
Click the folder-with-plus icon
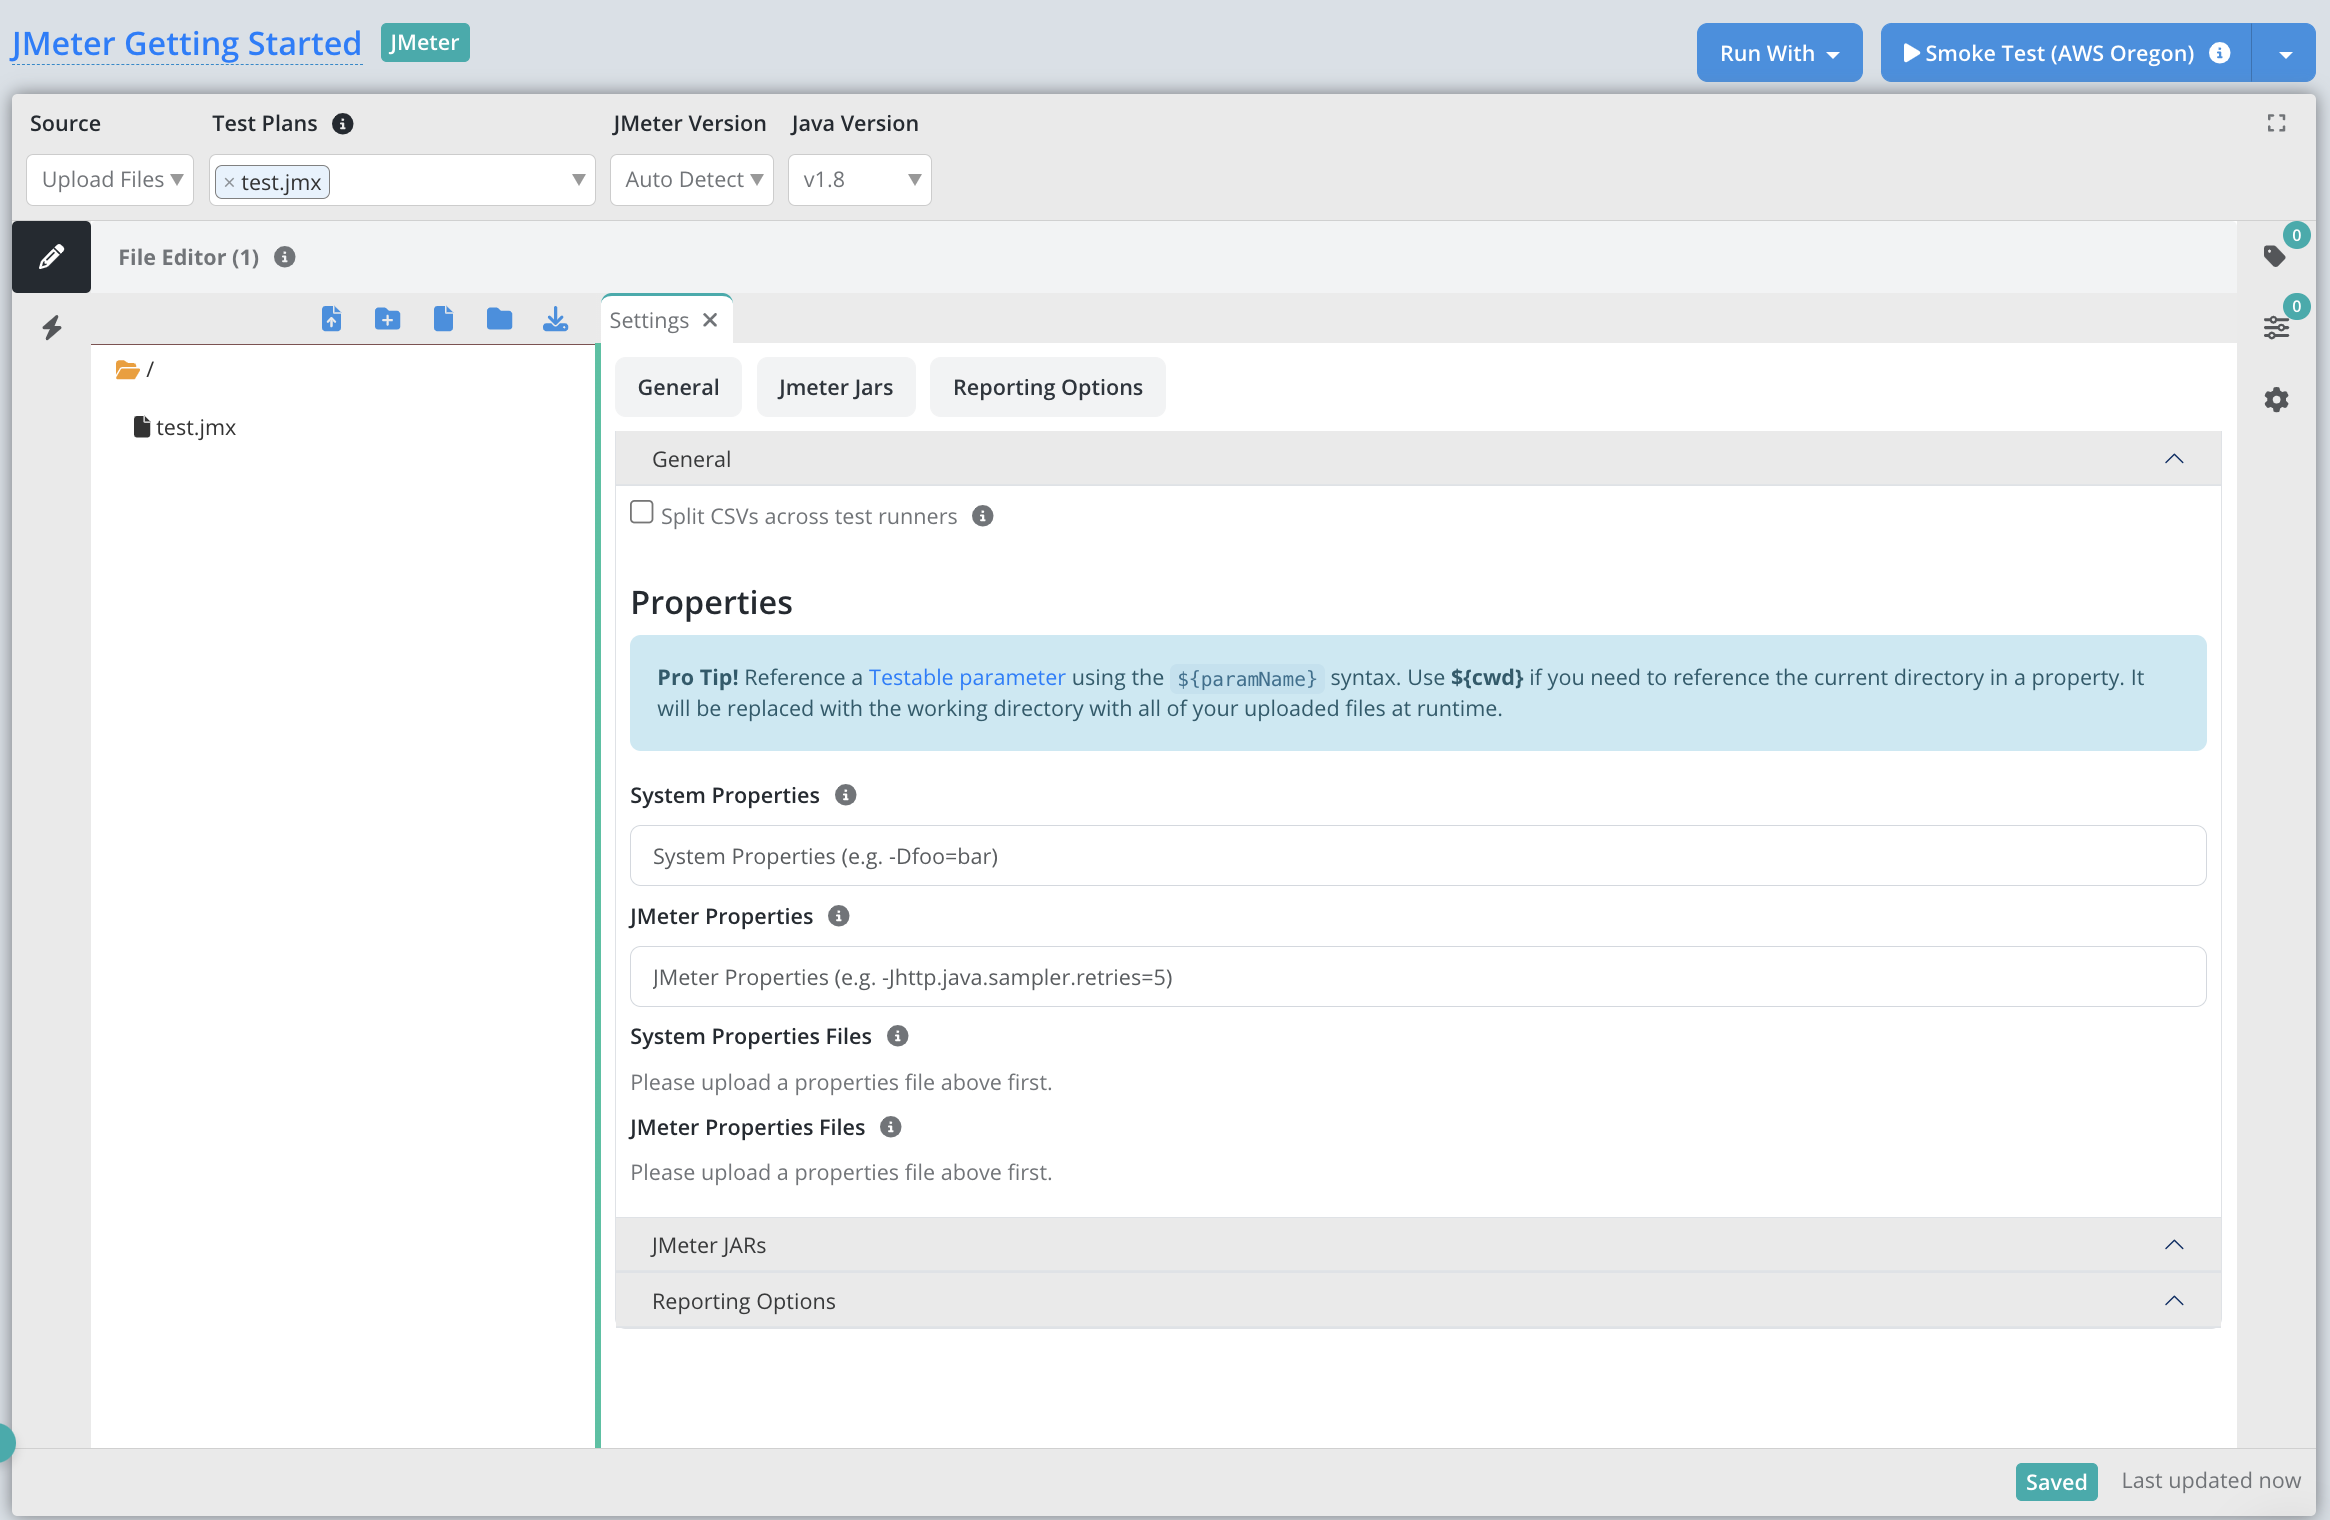(x=387, y=319)
